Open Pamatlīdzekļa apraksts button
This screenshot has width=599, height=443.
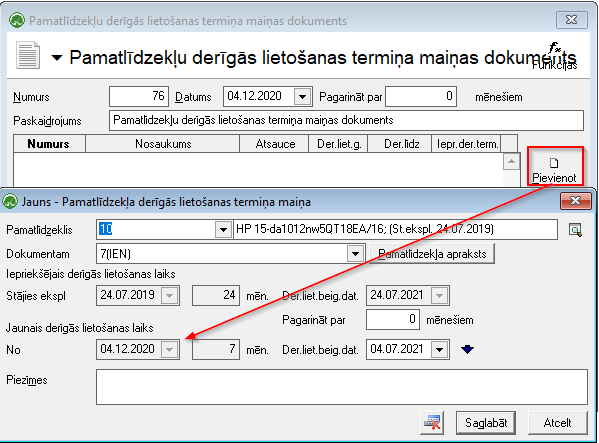(x=432, y=254)
